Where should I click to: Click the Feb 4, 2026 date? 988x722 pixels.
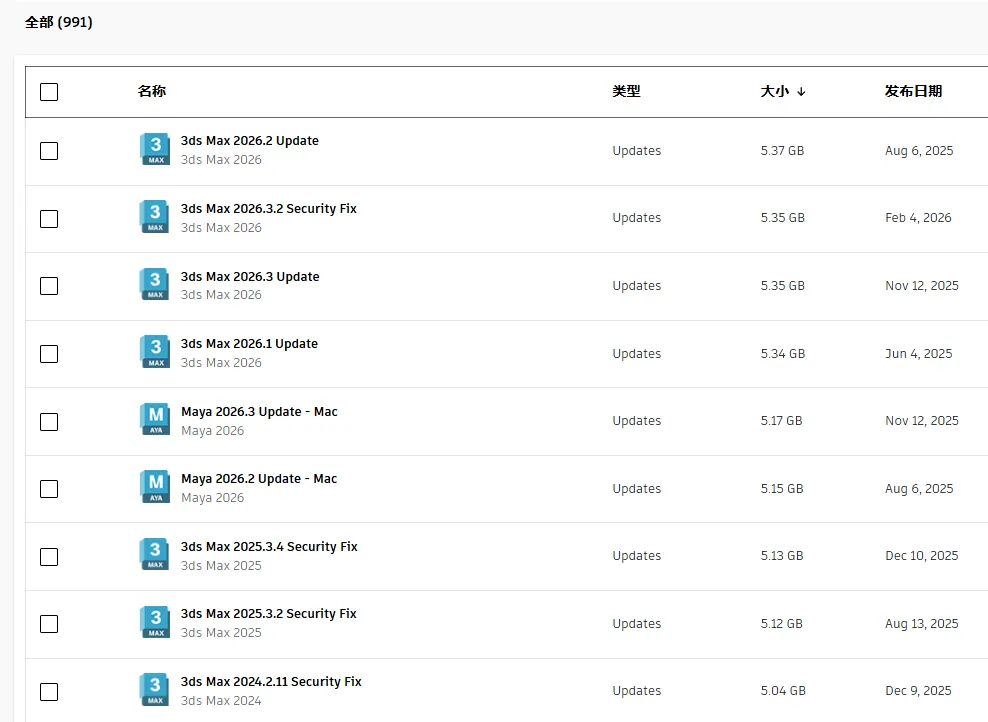(x=918, y=218)
